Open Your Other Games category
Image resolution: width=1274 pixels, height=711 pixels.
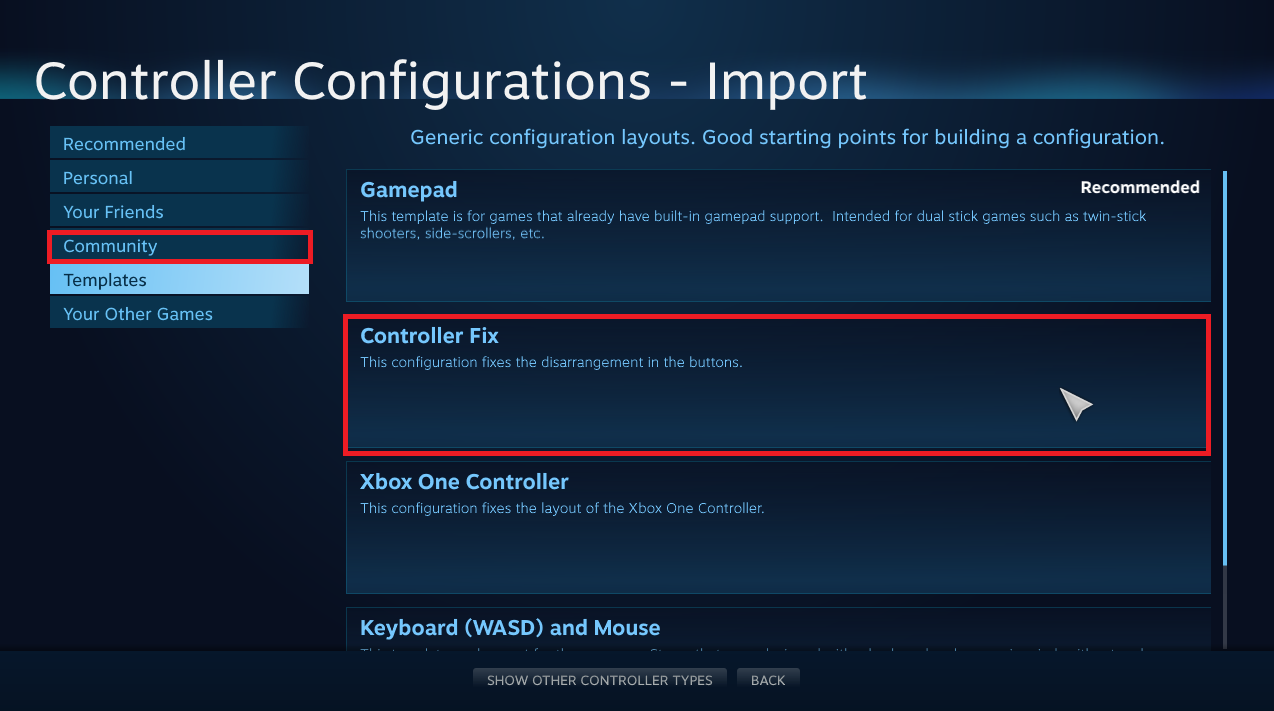138,314
